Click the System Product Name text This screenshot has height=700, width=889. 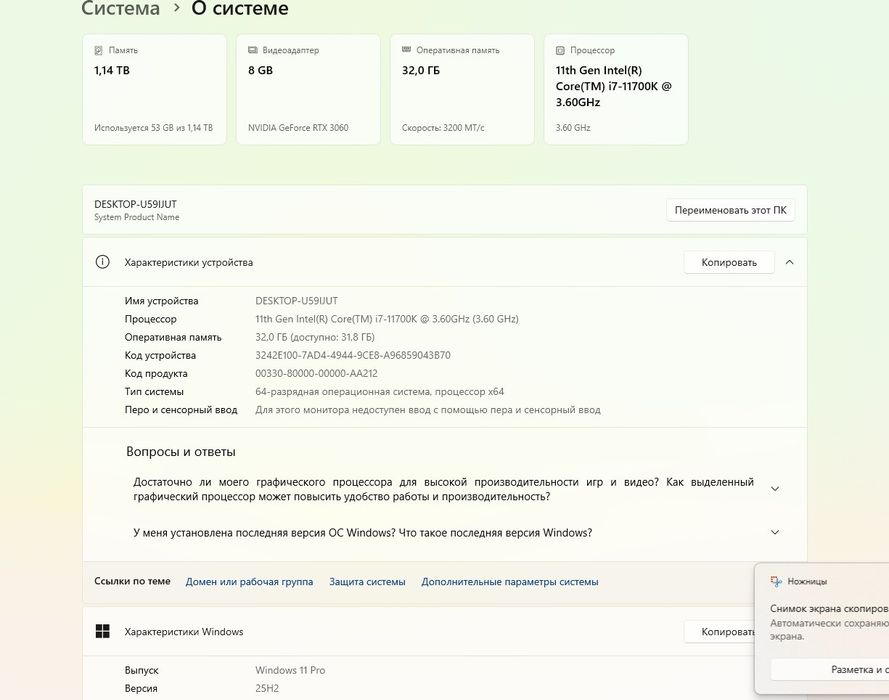[137, 217]
